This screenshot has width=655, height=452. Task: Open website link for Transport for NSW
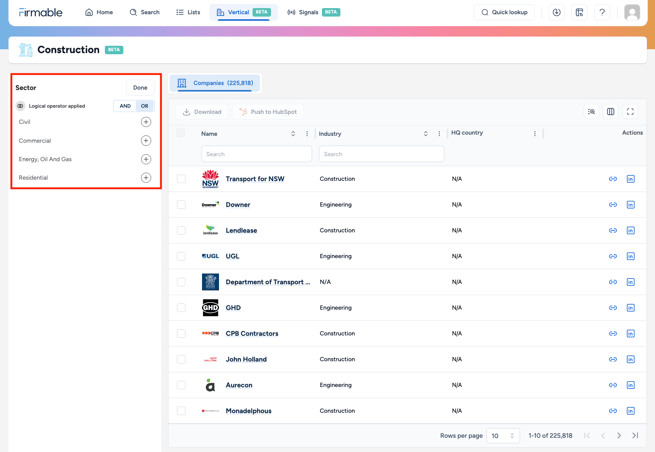point(613,179)
